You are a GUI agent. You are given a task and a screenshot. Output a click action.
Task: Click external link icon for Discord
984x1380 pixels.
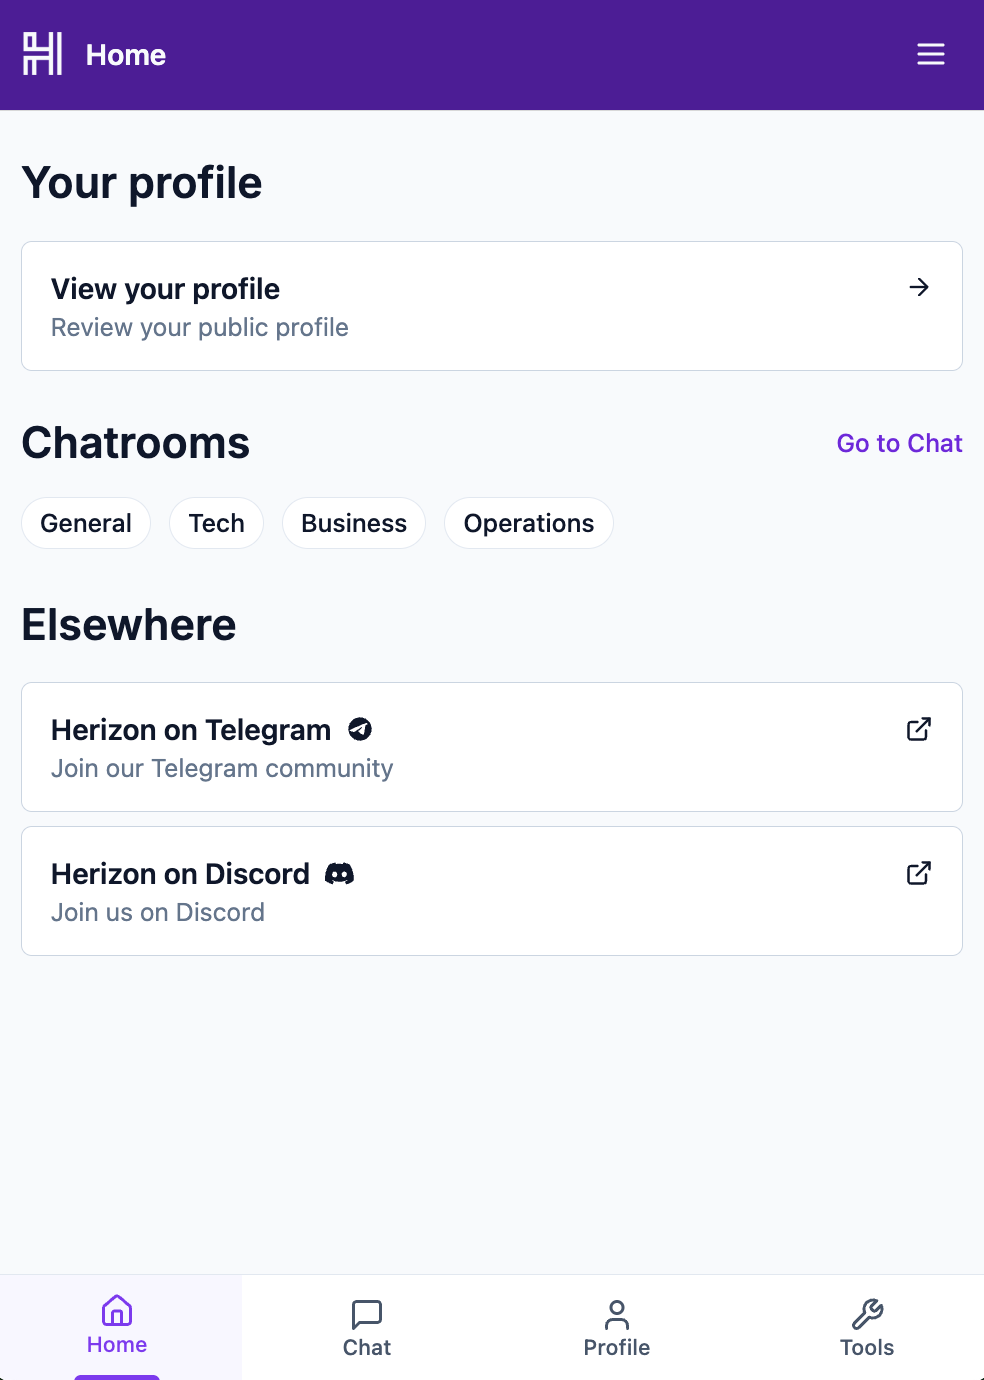click(x=918, y=874)
